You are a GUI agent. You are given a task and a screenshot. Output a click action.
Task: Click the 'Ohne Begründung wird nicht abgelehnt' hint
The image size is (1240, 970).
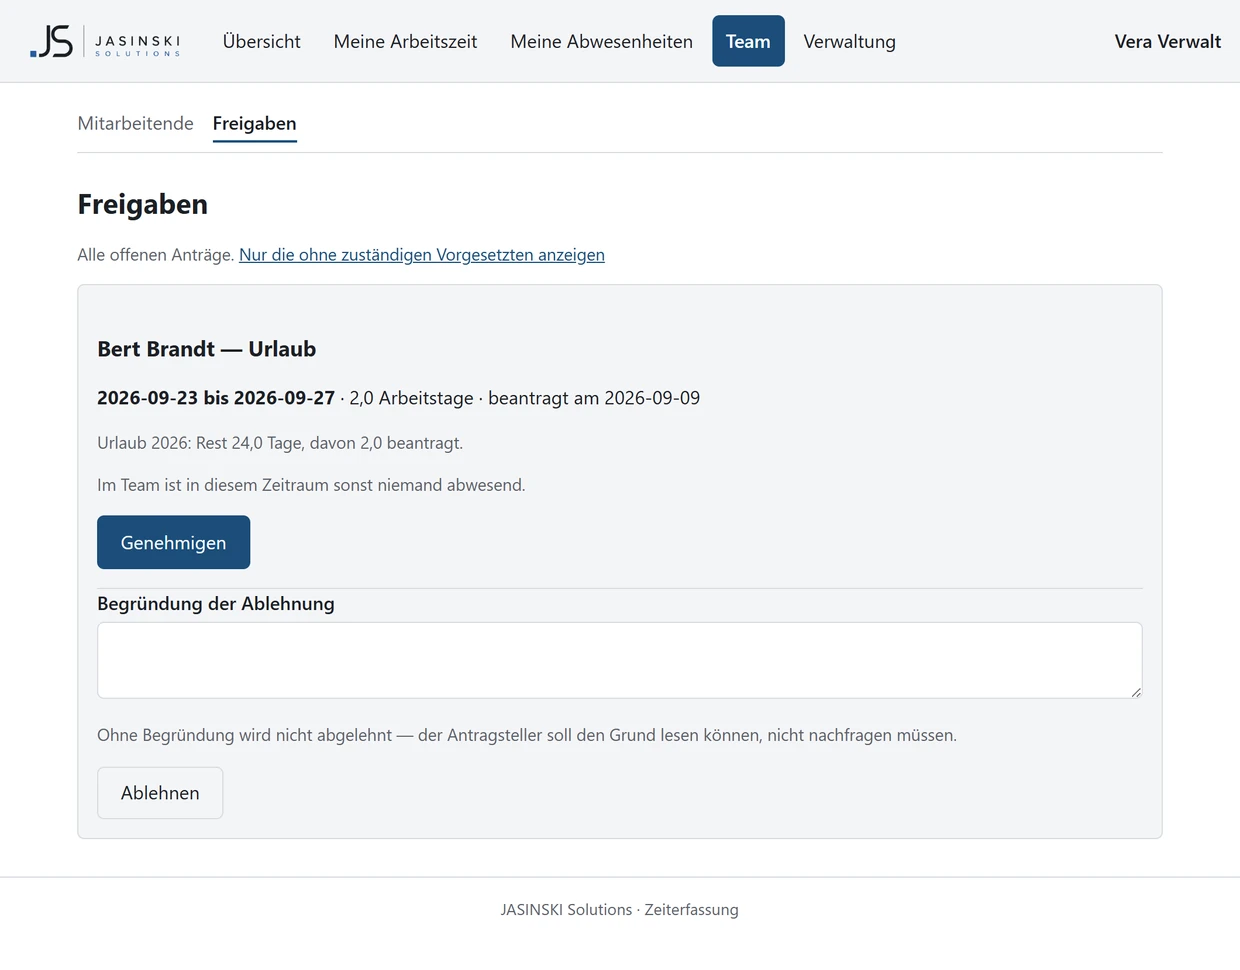click(x=527, y=735)
